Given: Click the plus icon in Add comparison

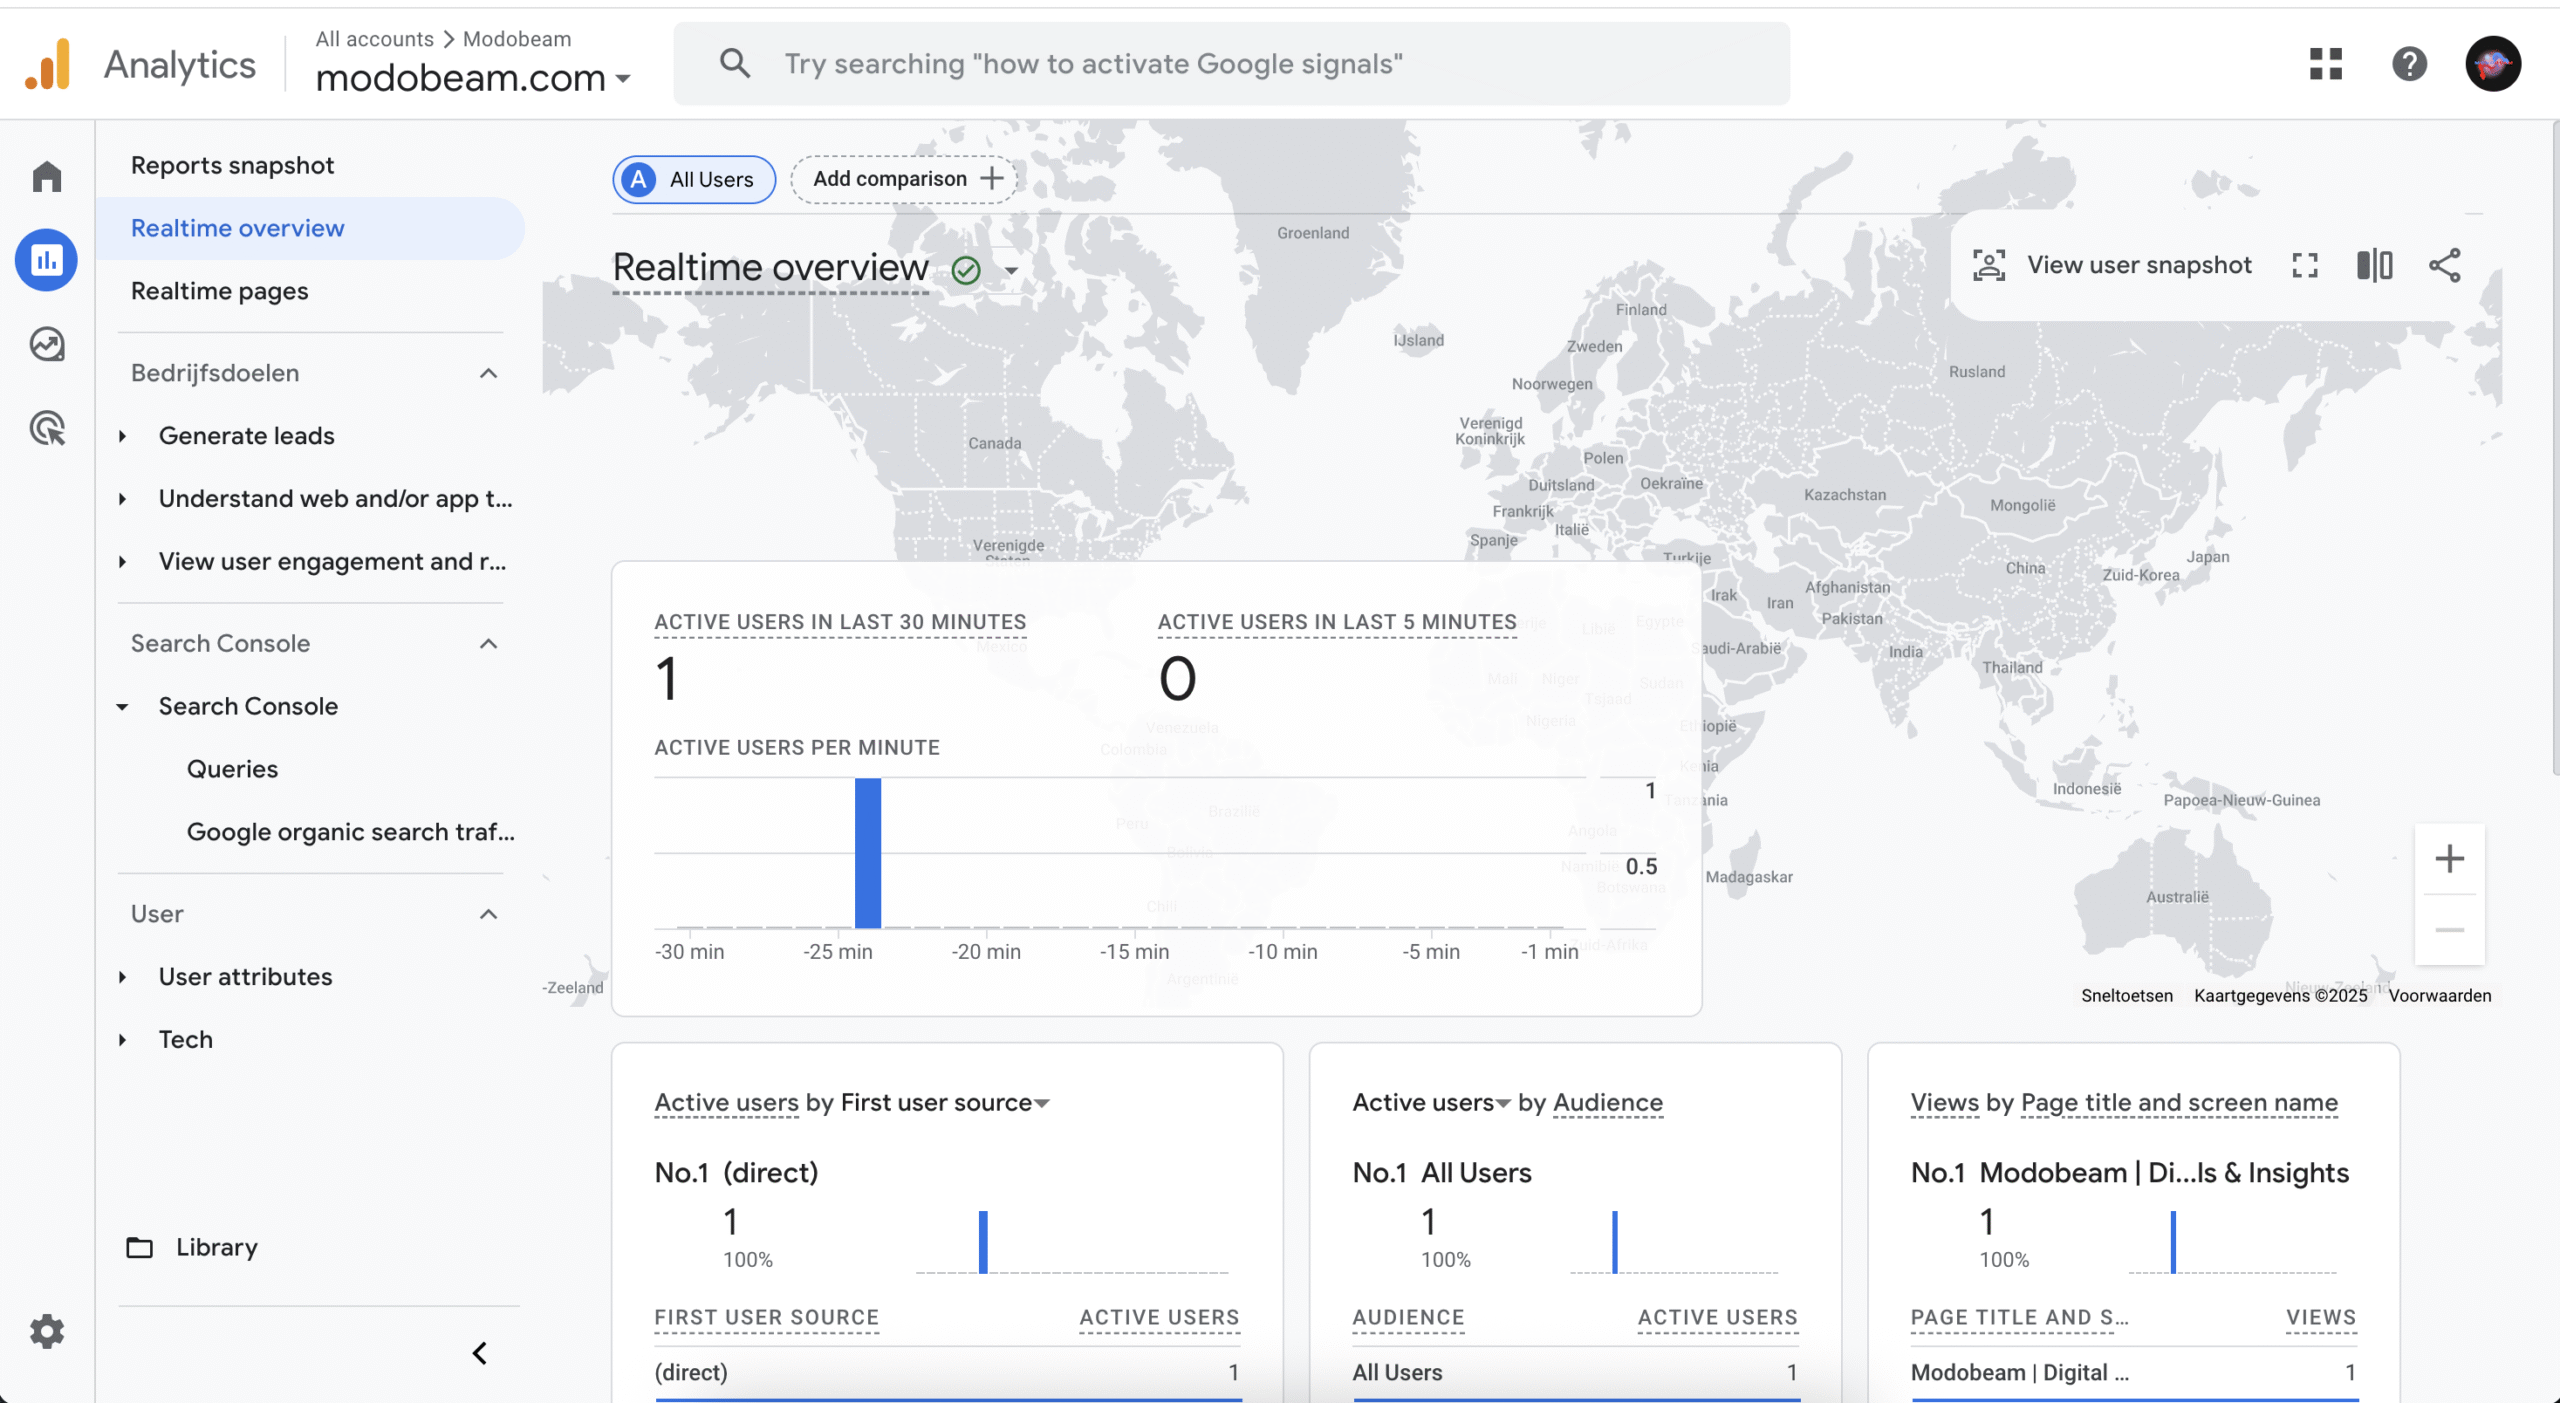Looking at the screenshot, I should [992, 178].
